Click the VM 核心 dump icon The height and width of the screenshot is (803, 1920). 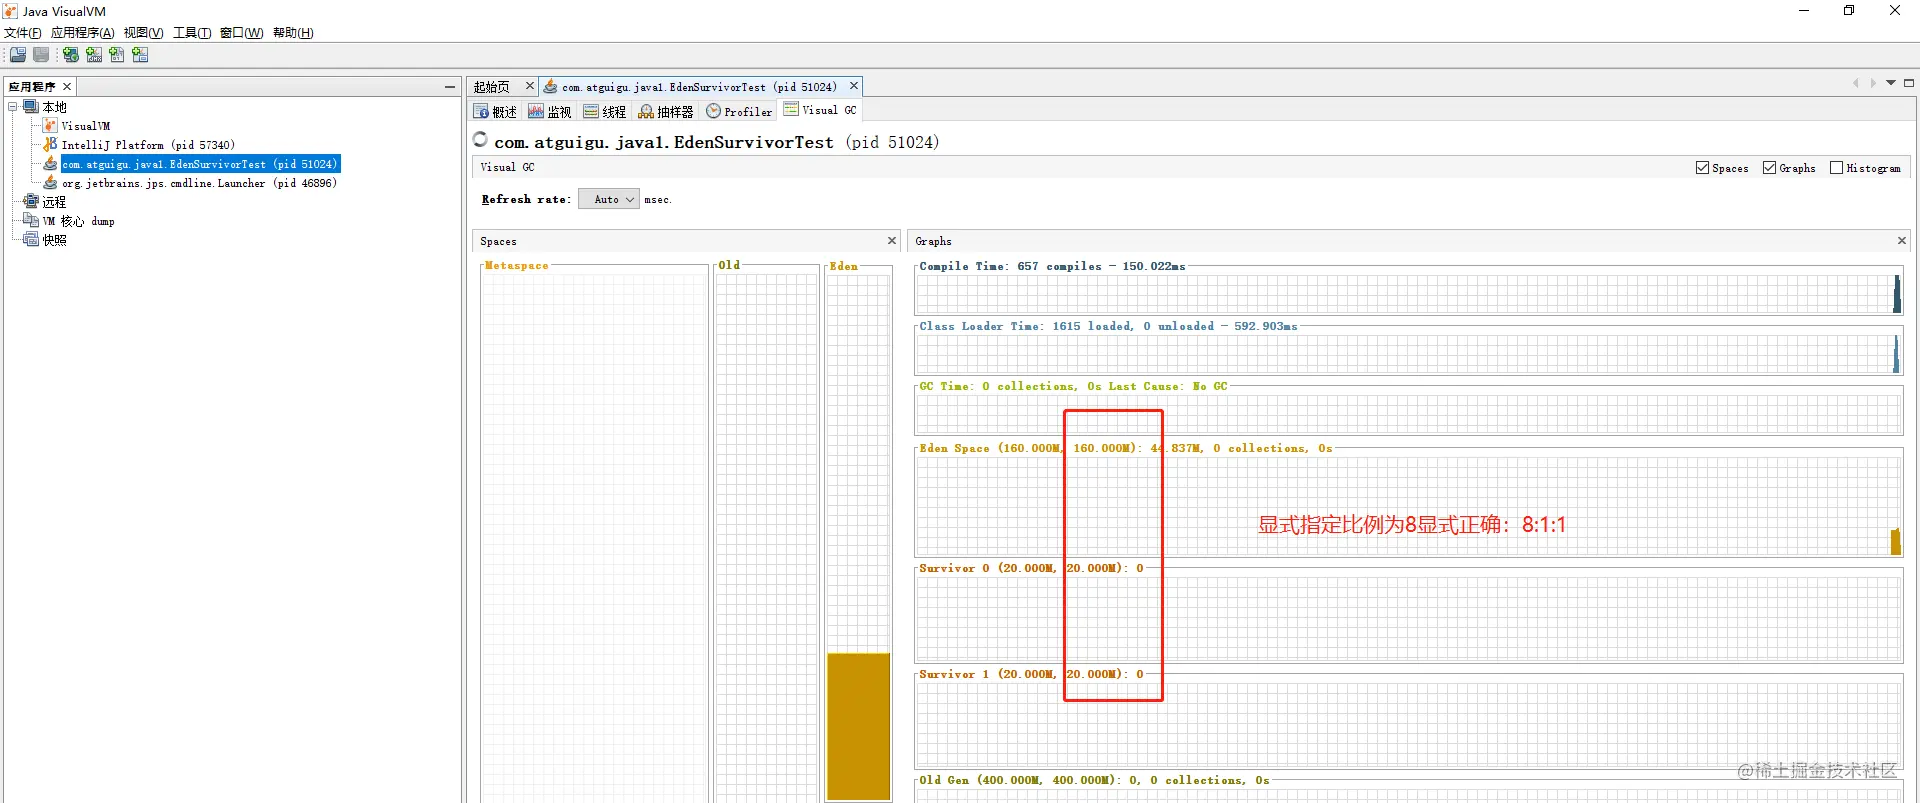point(31,220)
